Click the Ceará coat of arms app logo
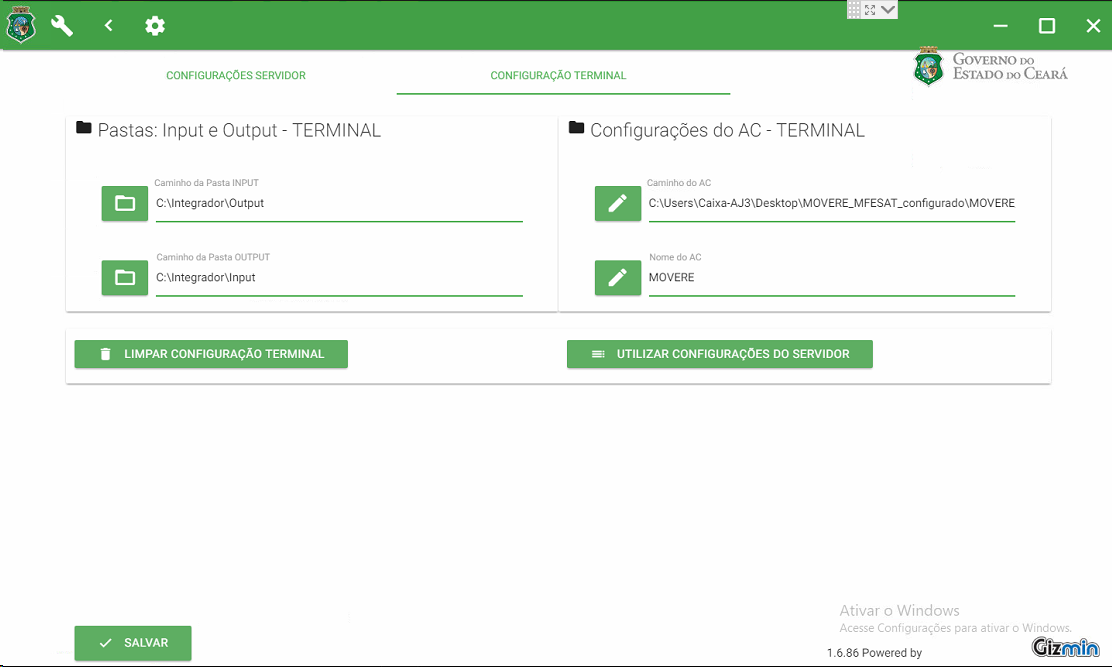This screenshot has height=667, width=1112. point(21,25)
